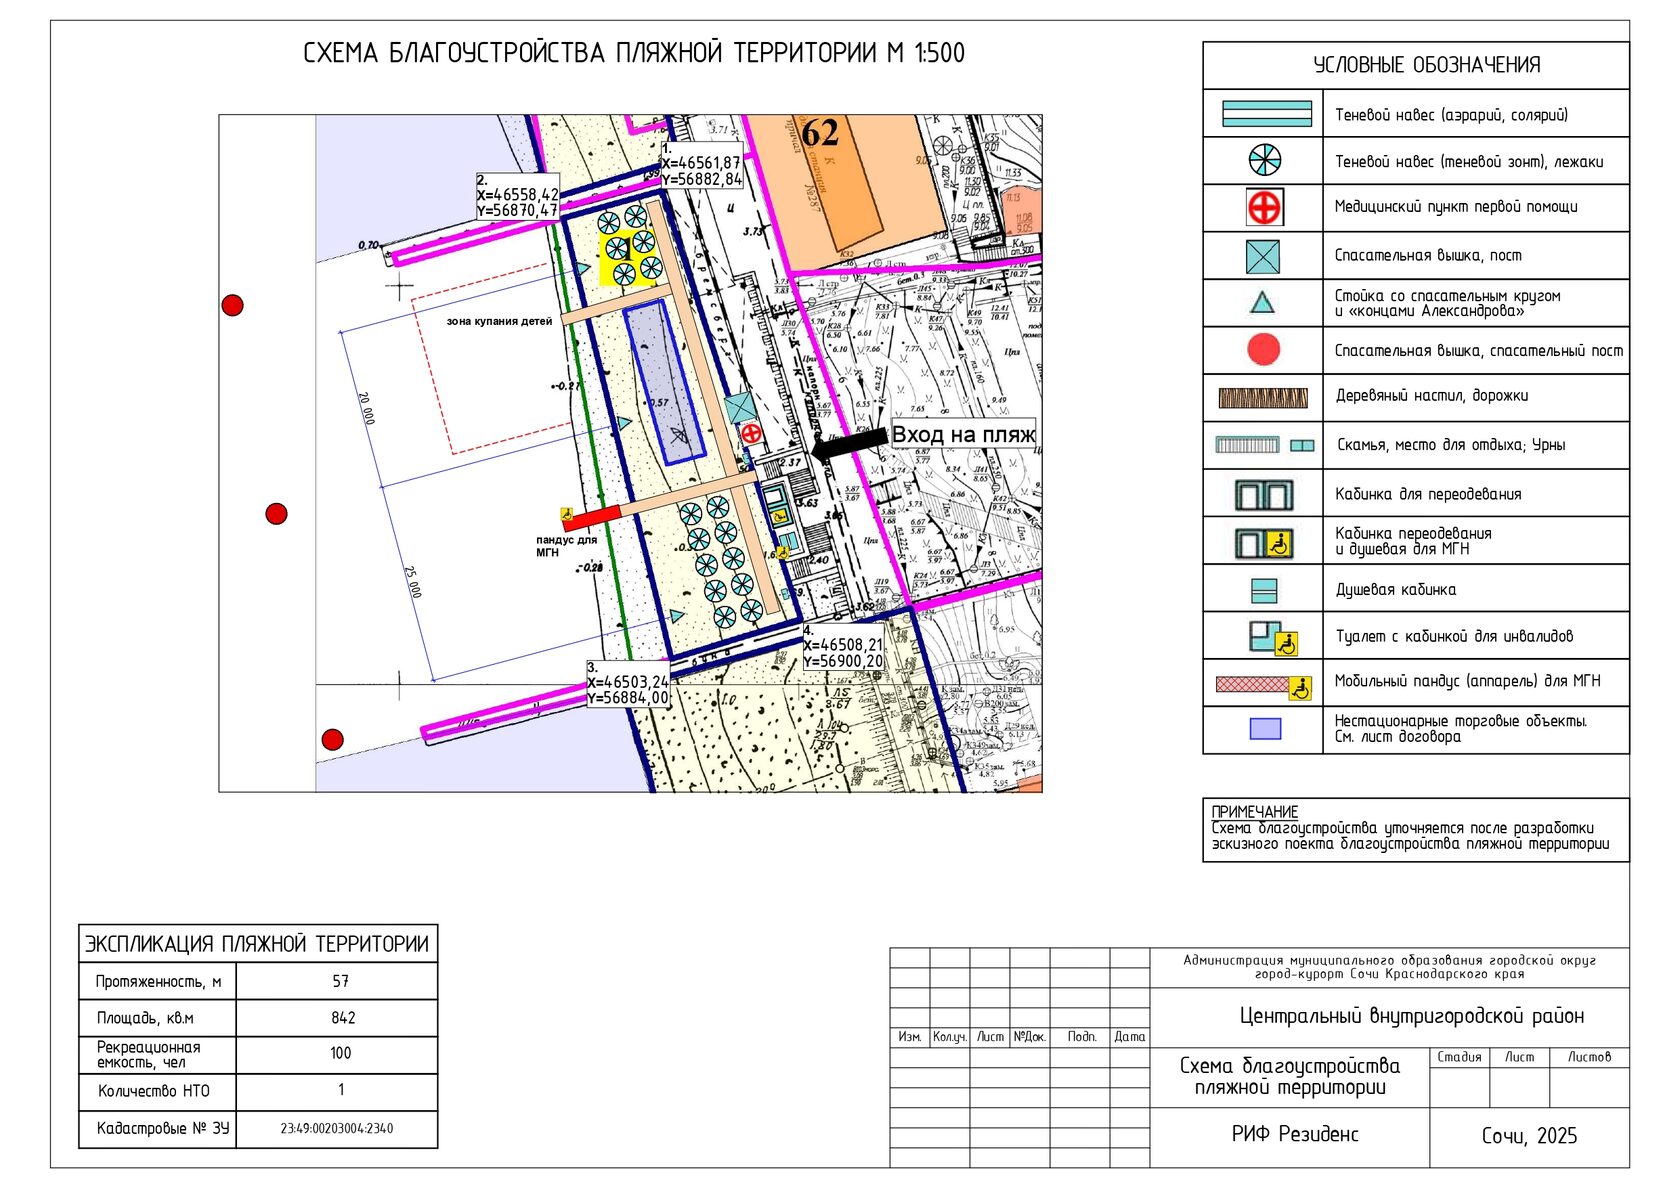Select the 'ПРИМЕЧАНИЕ' note heading

coord(1254,812)
